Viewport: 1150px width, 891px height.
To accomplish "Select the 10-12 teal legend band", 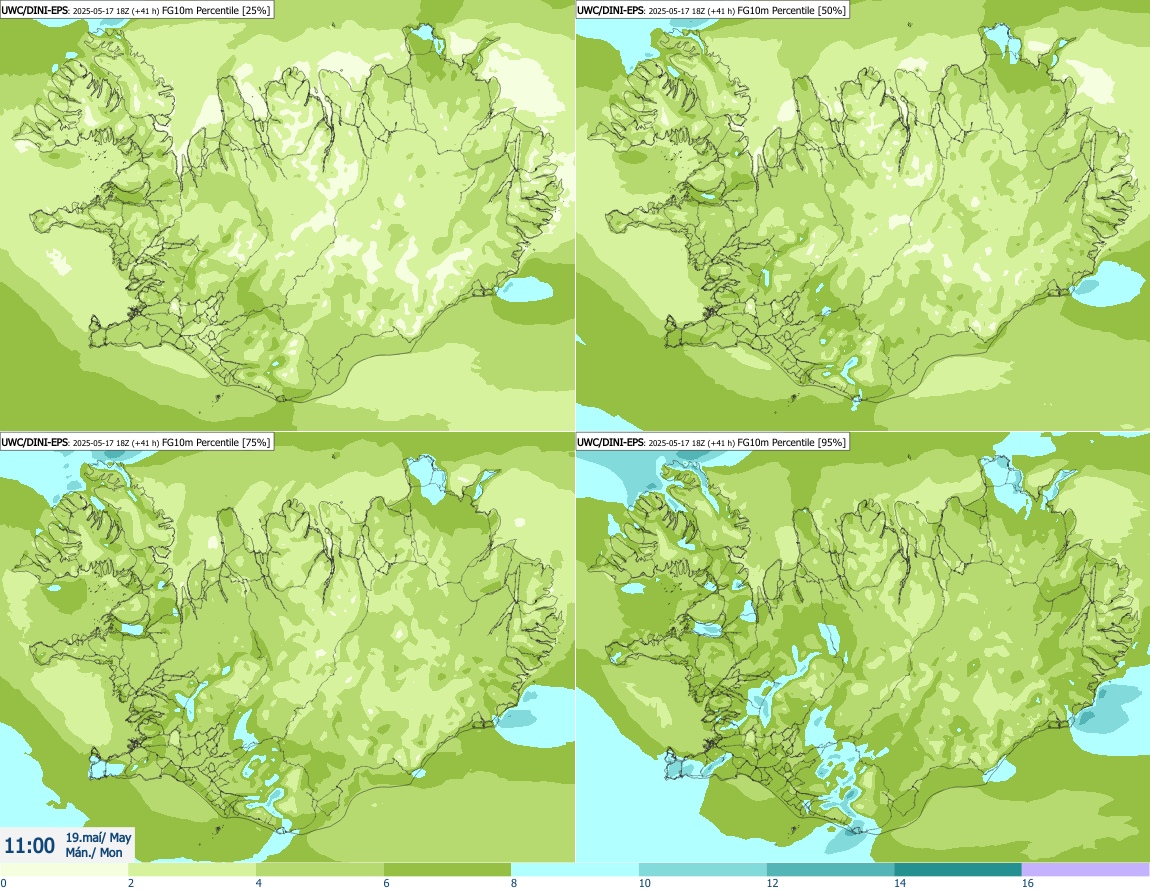I will (x=703, y=869).
